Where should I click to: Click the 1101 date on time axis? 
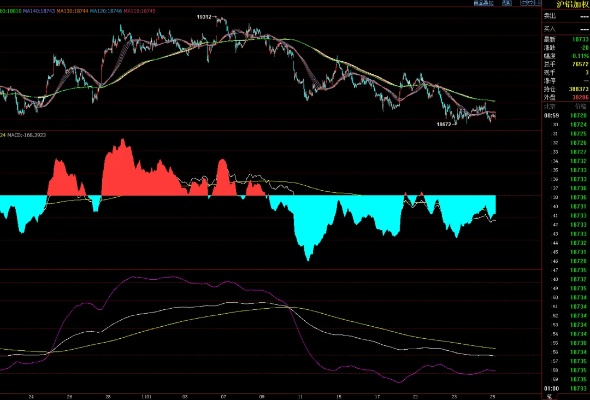pos(147,397)
